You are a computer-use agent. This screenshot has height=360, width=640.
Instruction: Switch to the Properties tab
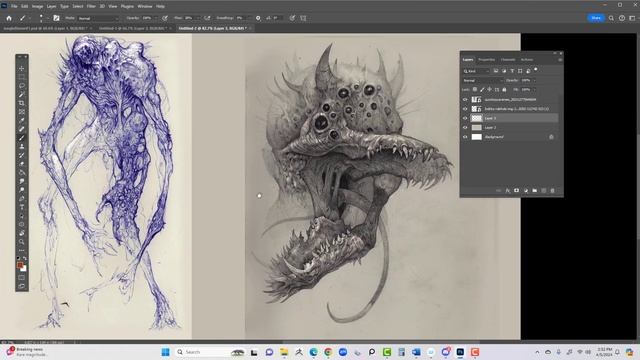[487, 60]
